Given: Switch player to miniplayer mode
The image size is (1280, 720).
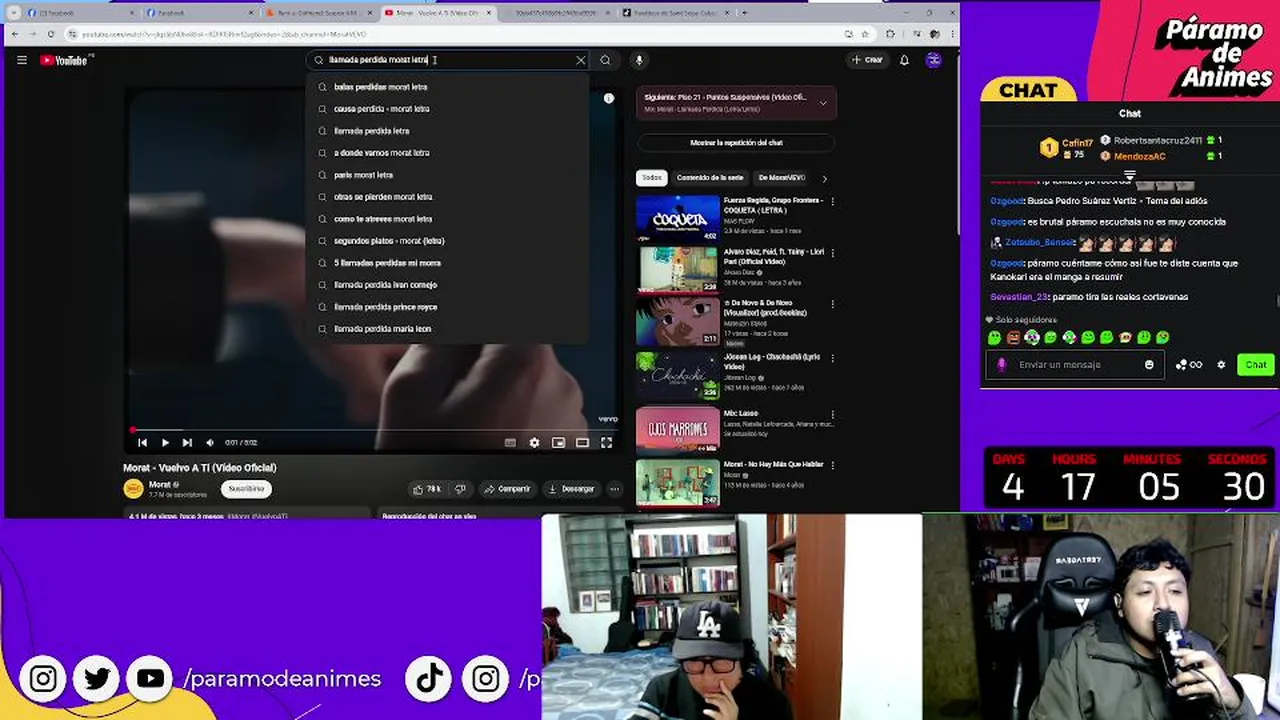Looking at the screenshot, I should (x=558, y=442).
